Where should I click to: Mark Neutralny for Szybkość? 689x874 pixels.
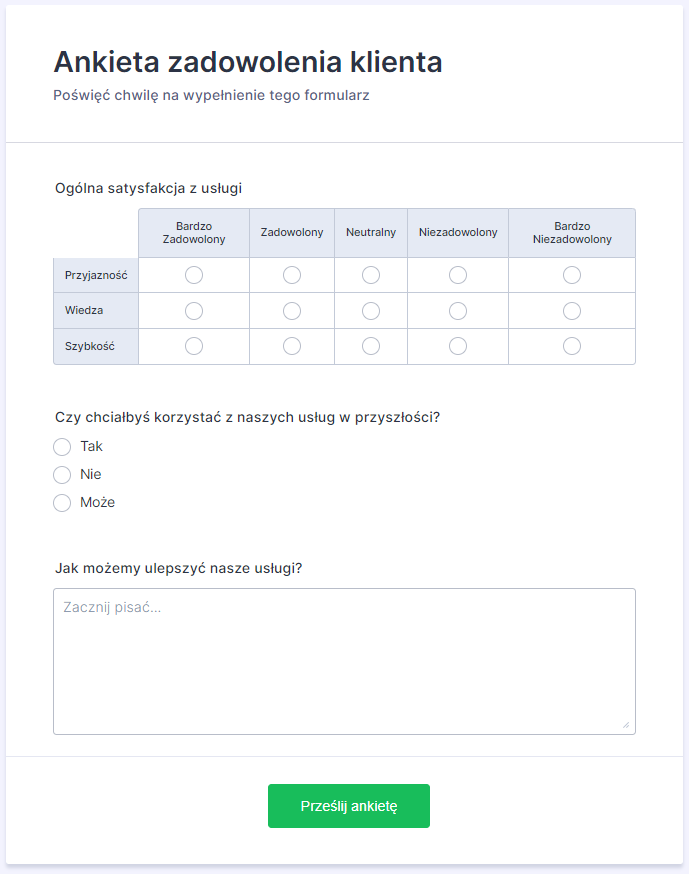pos(371,346)
